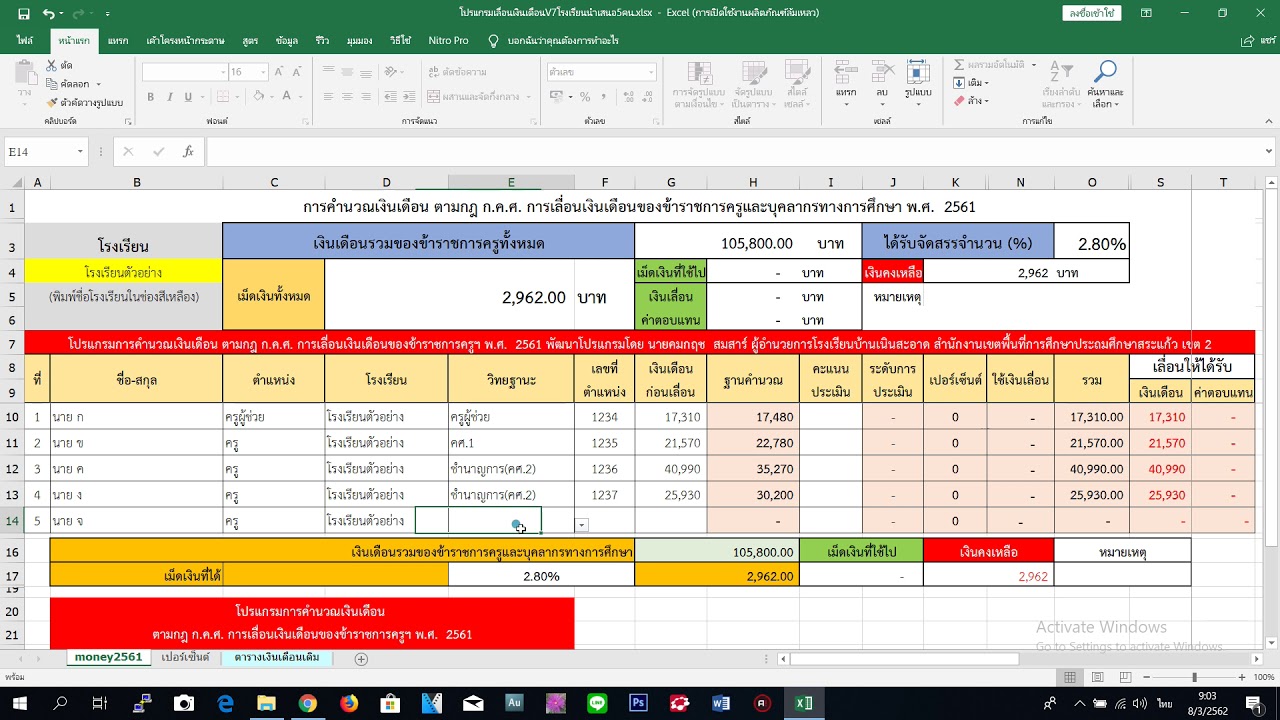
Task: Open number format dropdown
Action: coord(651,72)
